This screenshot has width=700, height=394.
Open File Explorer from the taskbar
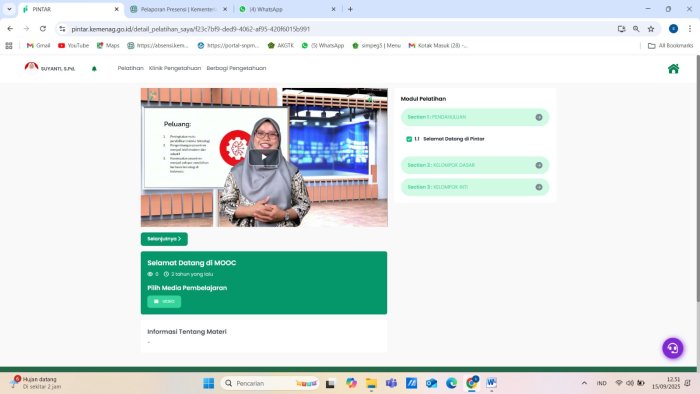pos(371,383)
